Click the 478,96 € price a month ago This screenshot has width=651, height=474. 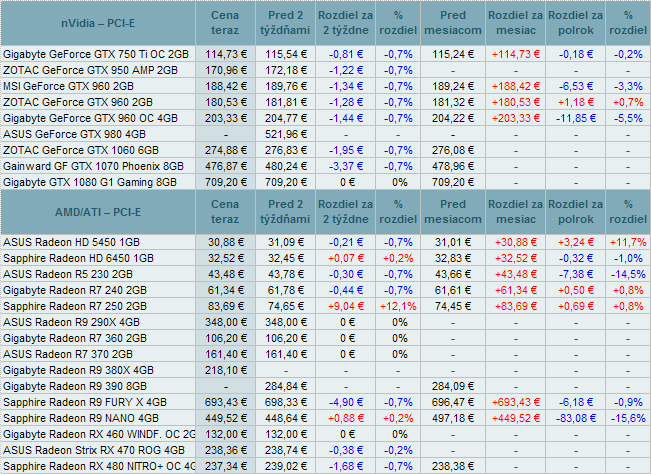pos(453,166)
